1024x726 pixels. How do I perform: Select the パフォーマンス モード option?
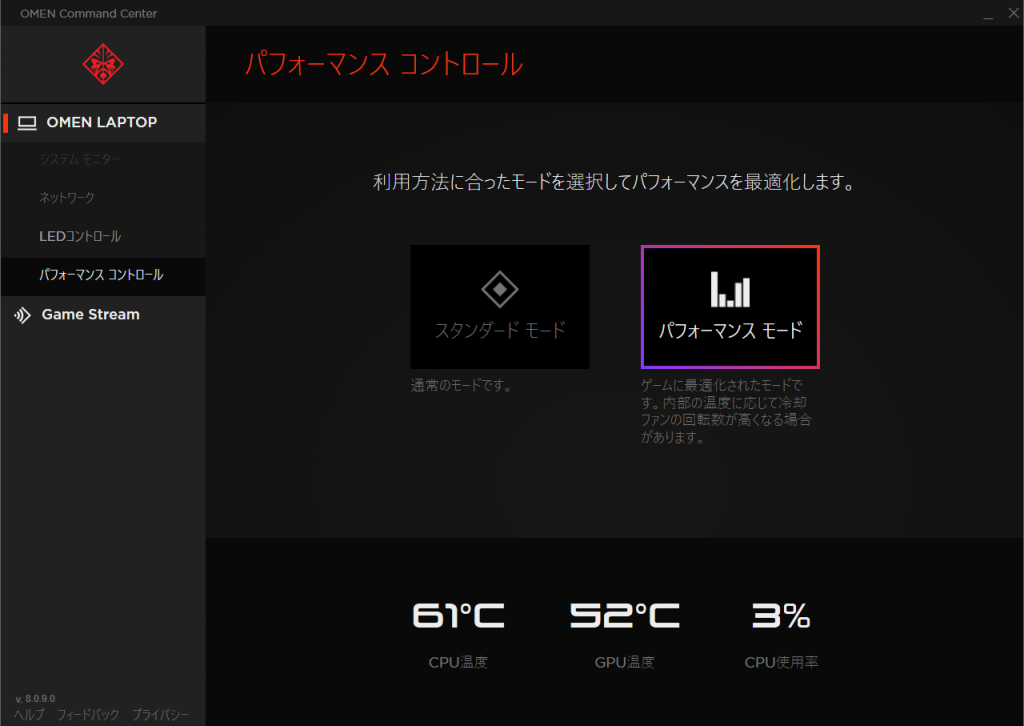click(730, 307)
